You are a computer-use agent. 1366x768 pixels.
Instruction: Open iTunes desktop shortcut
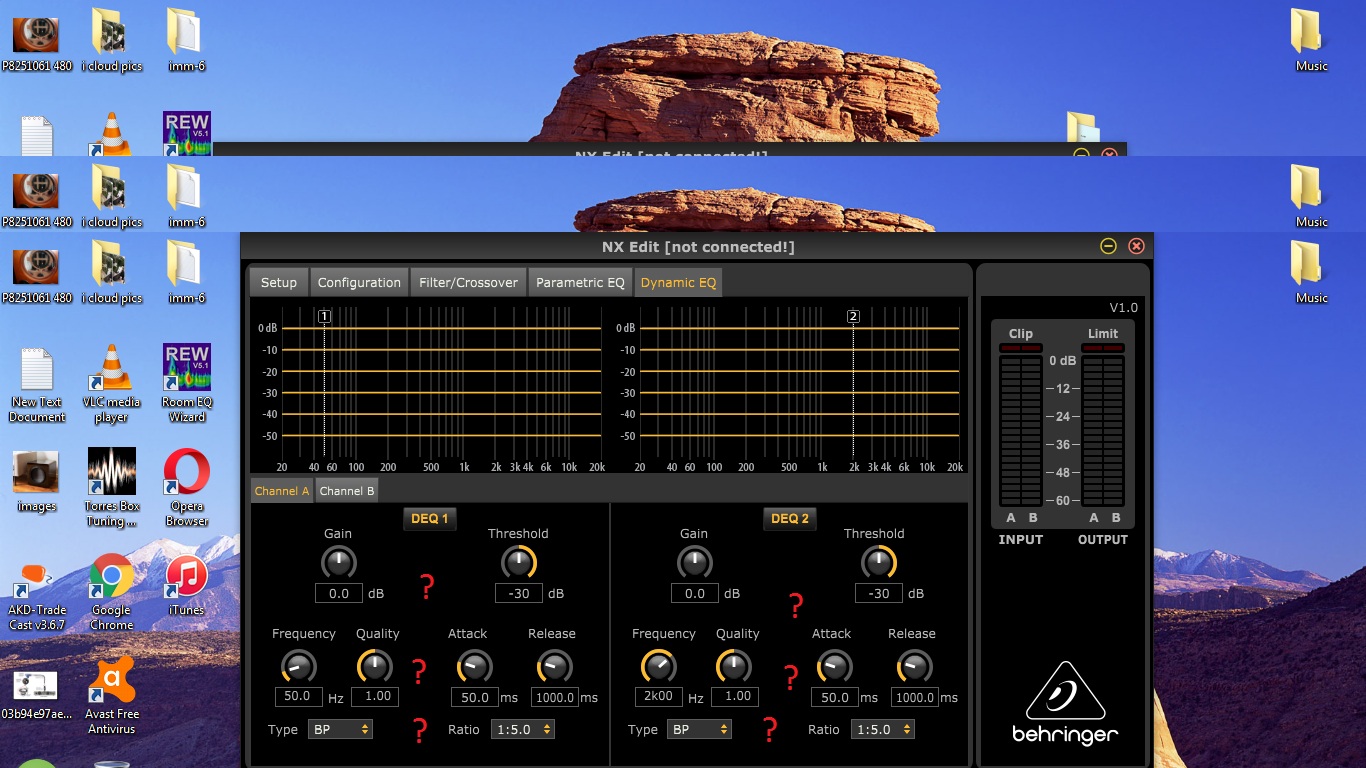coord(187,585)
